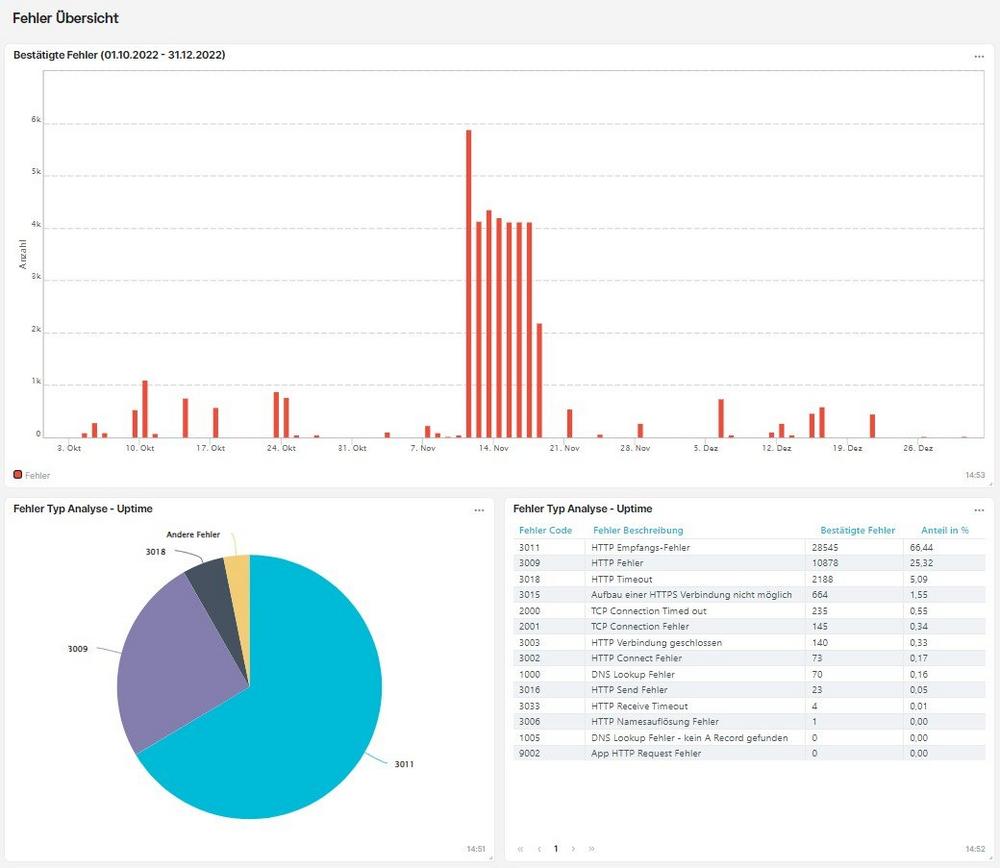
Task: Sort table by Bestätigte Fehler column
Action: 857,530
